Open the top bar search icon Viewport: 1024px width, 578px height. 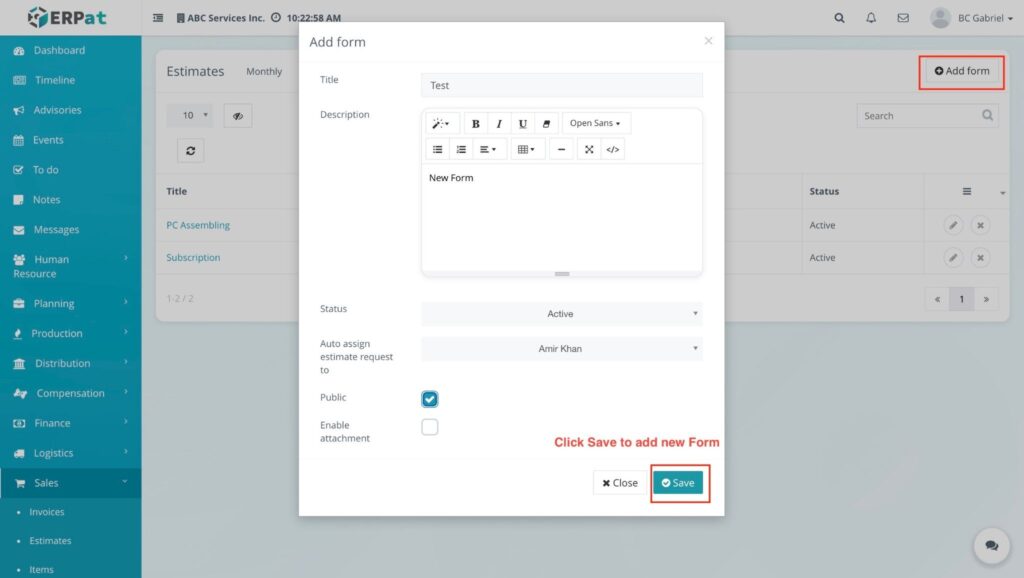coord(839,18)
